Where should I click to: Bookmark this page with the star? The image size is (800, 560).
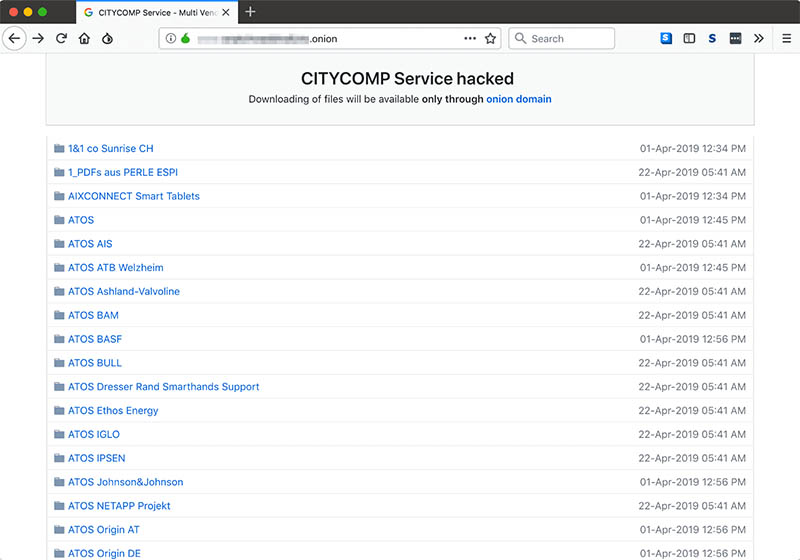[x=490, y=38]
